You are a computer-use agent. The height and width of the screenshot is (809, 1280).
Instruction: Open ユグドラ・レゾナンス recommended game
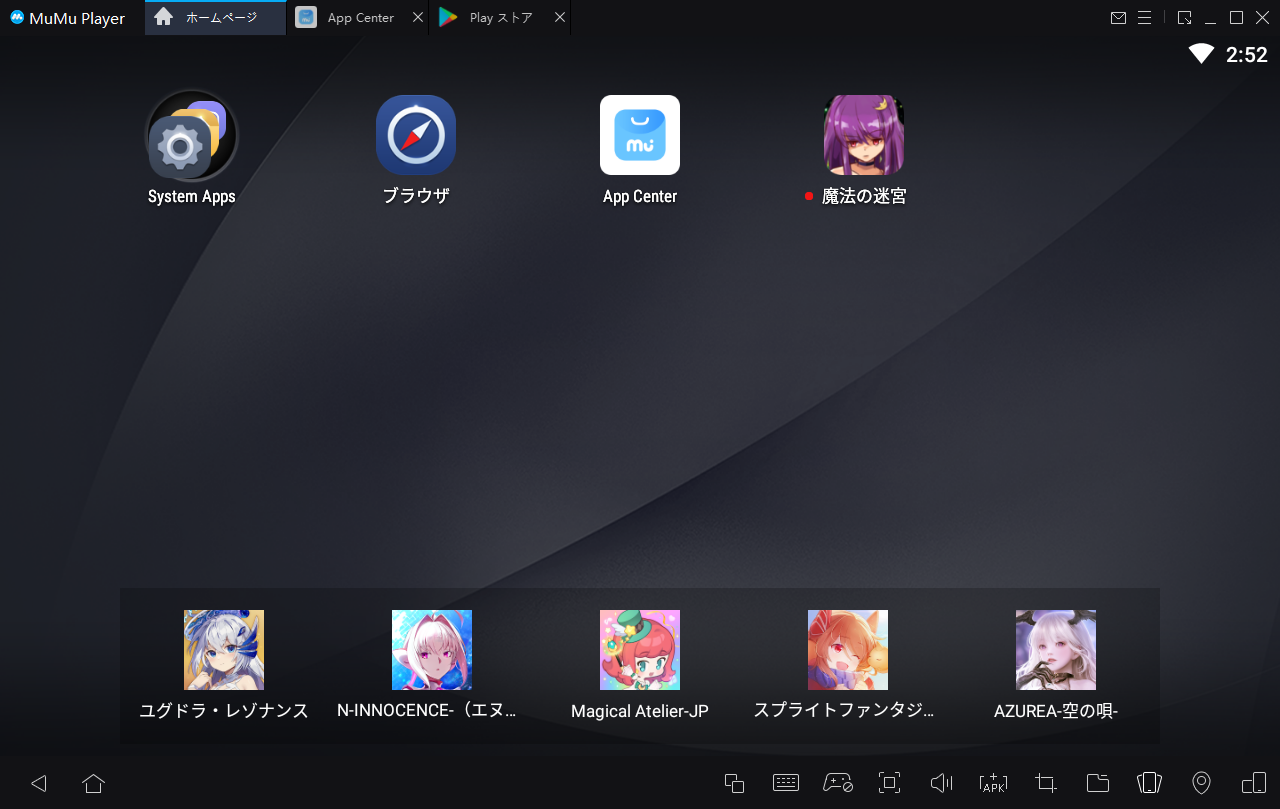click(x=224, y=650)
